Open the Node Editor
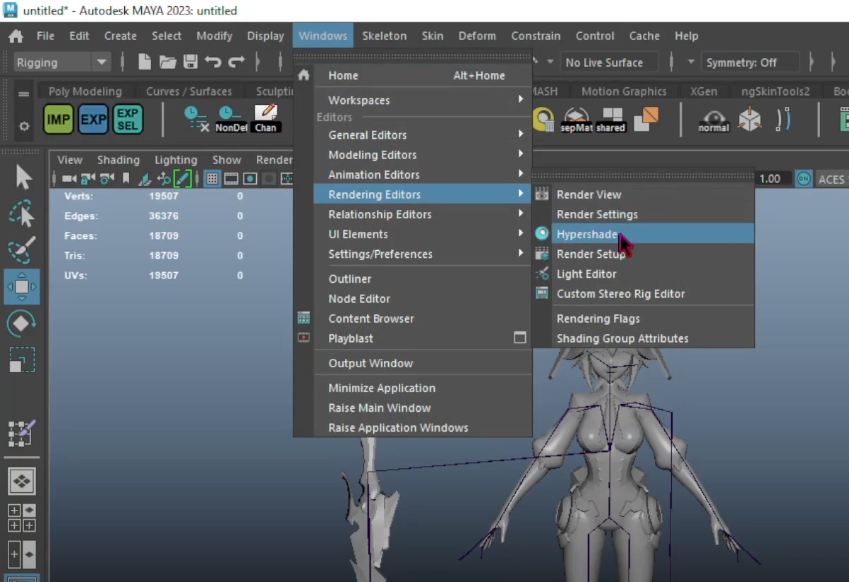849x582 pixels. (422, 299)
